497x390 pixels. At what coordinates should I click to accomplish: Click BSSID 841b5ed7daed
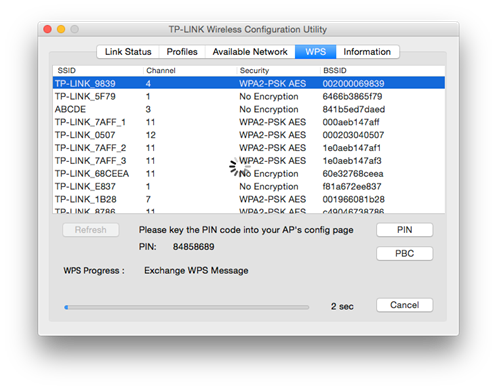coord(354,109)
